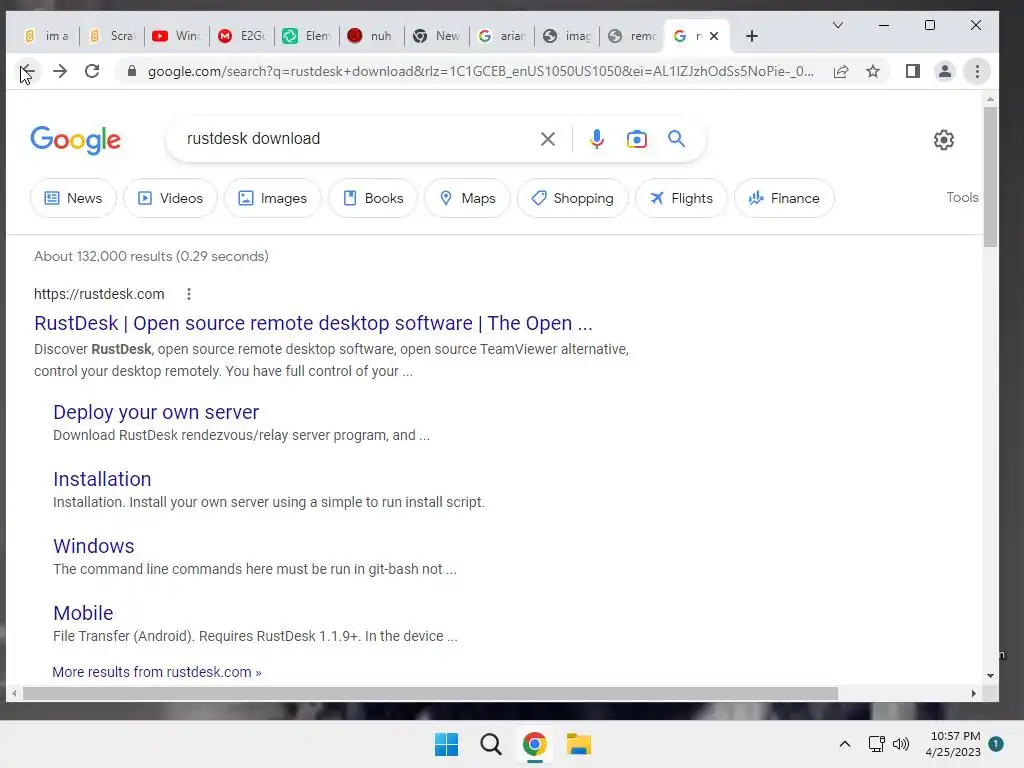Open search Tools
The image size is (1024, 768).
point(962,197)
